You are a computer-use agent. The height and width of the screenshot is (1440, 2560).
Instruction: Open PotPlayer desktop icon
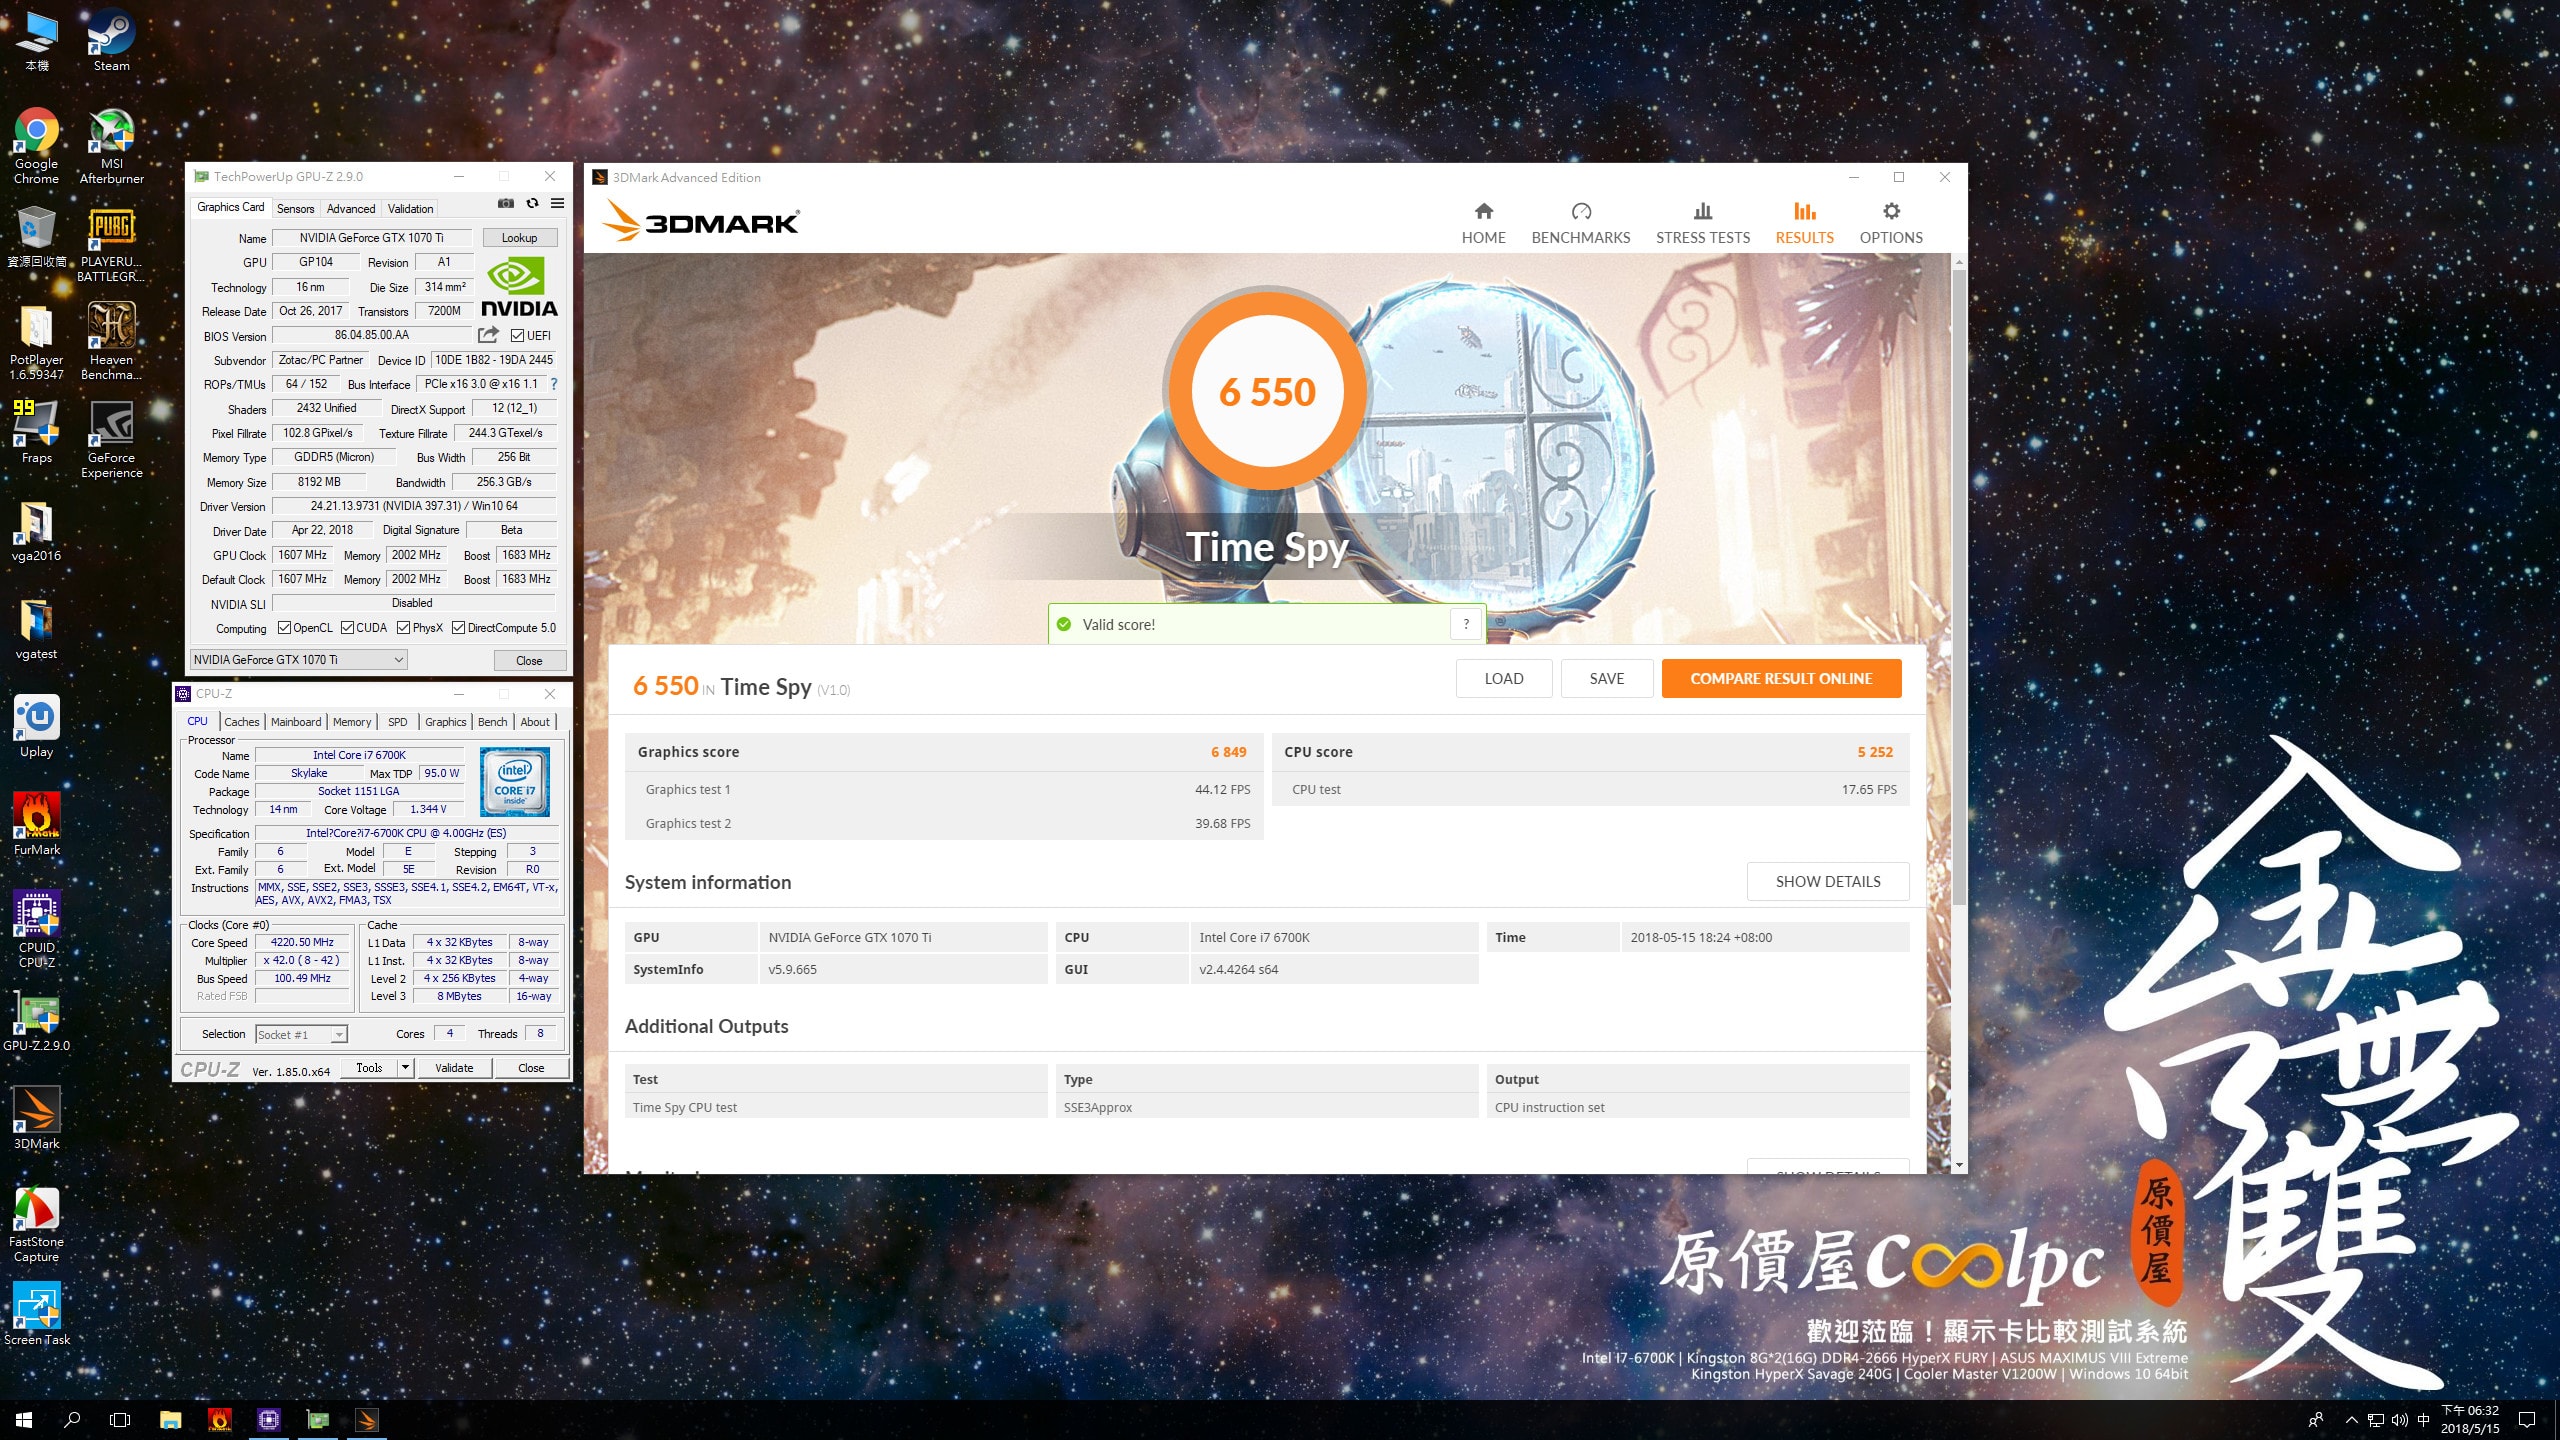click(x=37, y=343)
